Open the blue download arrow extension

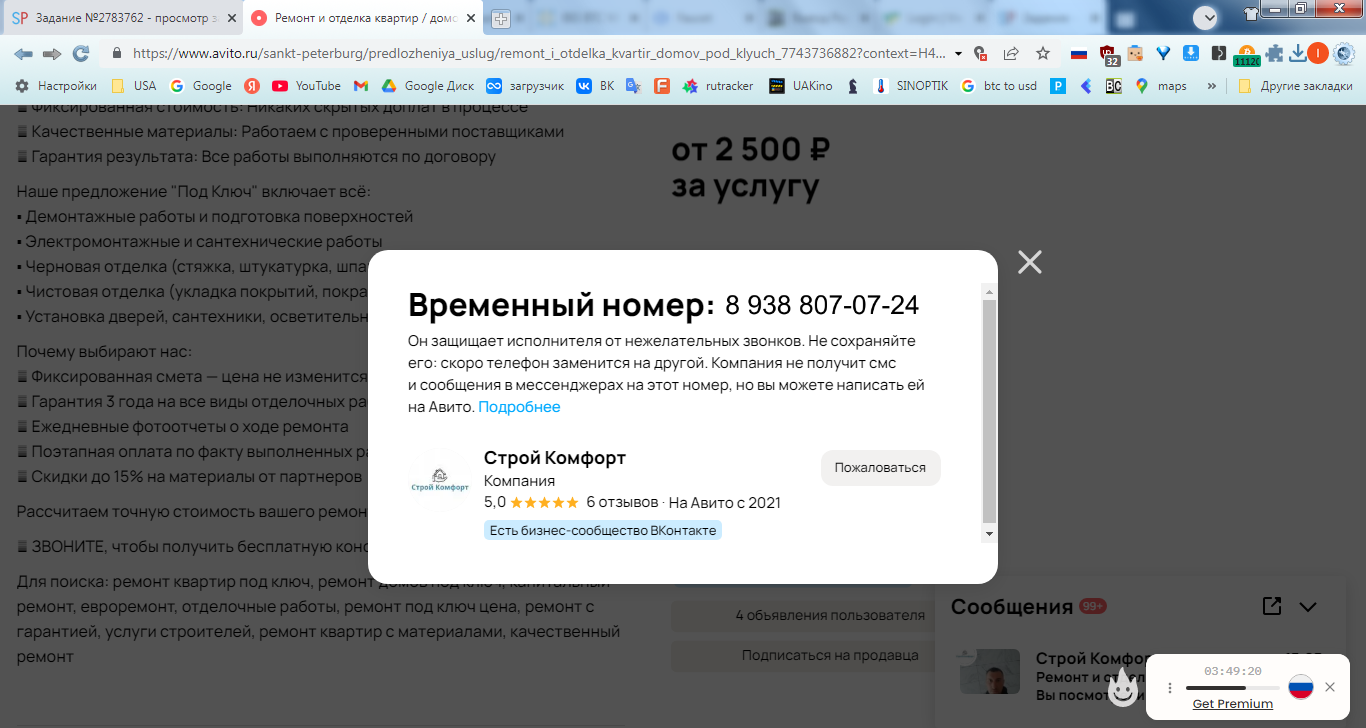(x=1191, y=53)
